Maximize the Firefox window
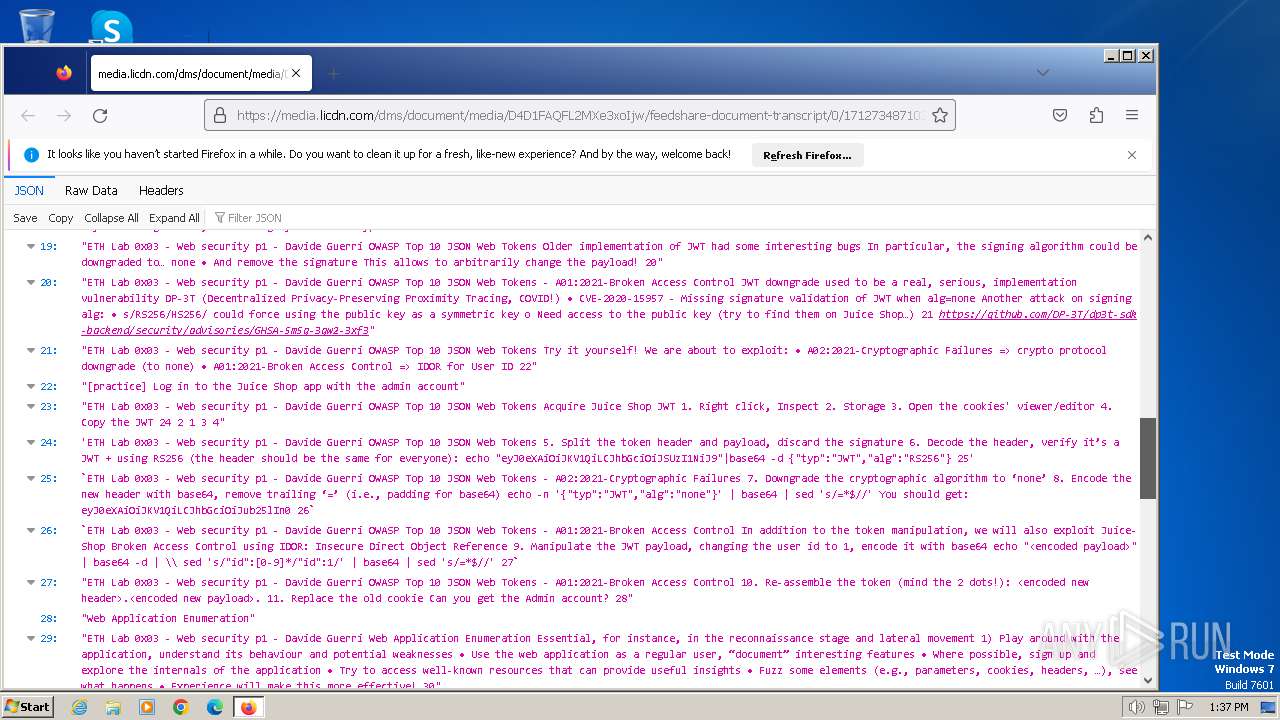 (1128, 56)
